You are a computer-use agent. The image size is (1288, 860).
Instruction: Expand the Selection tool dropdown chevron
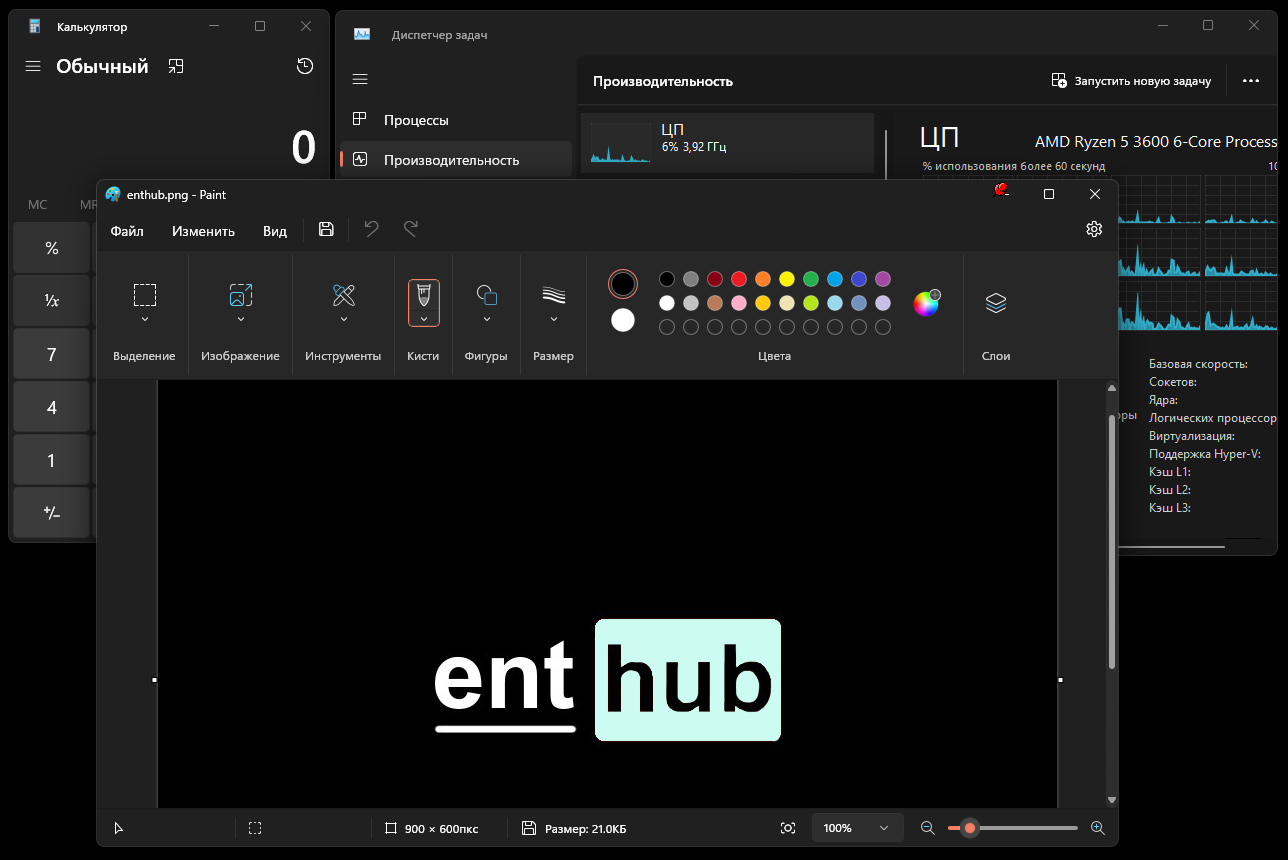click(x=145, y=320)
